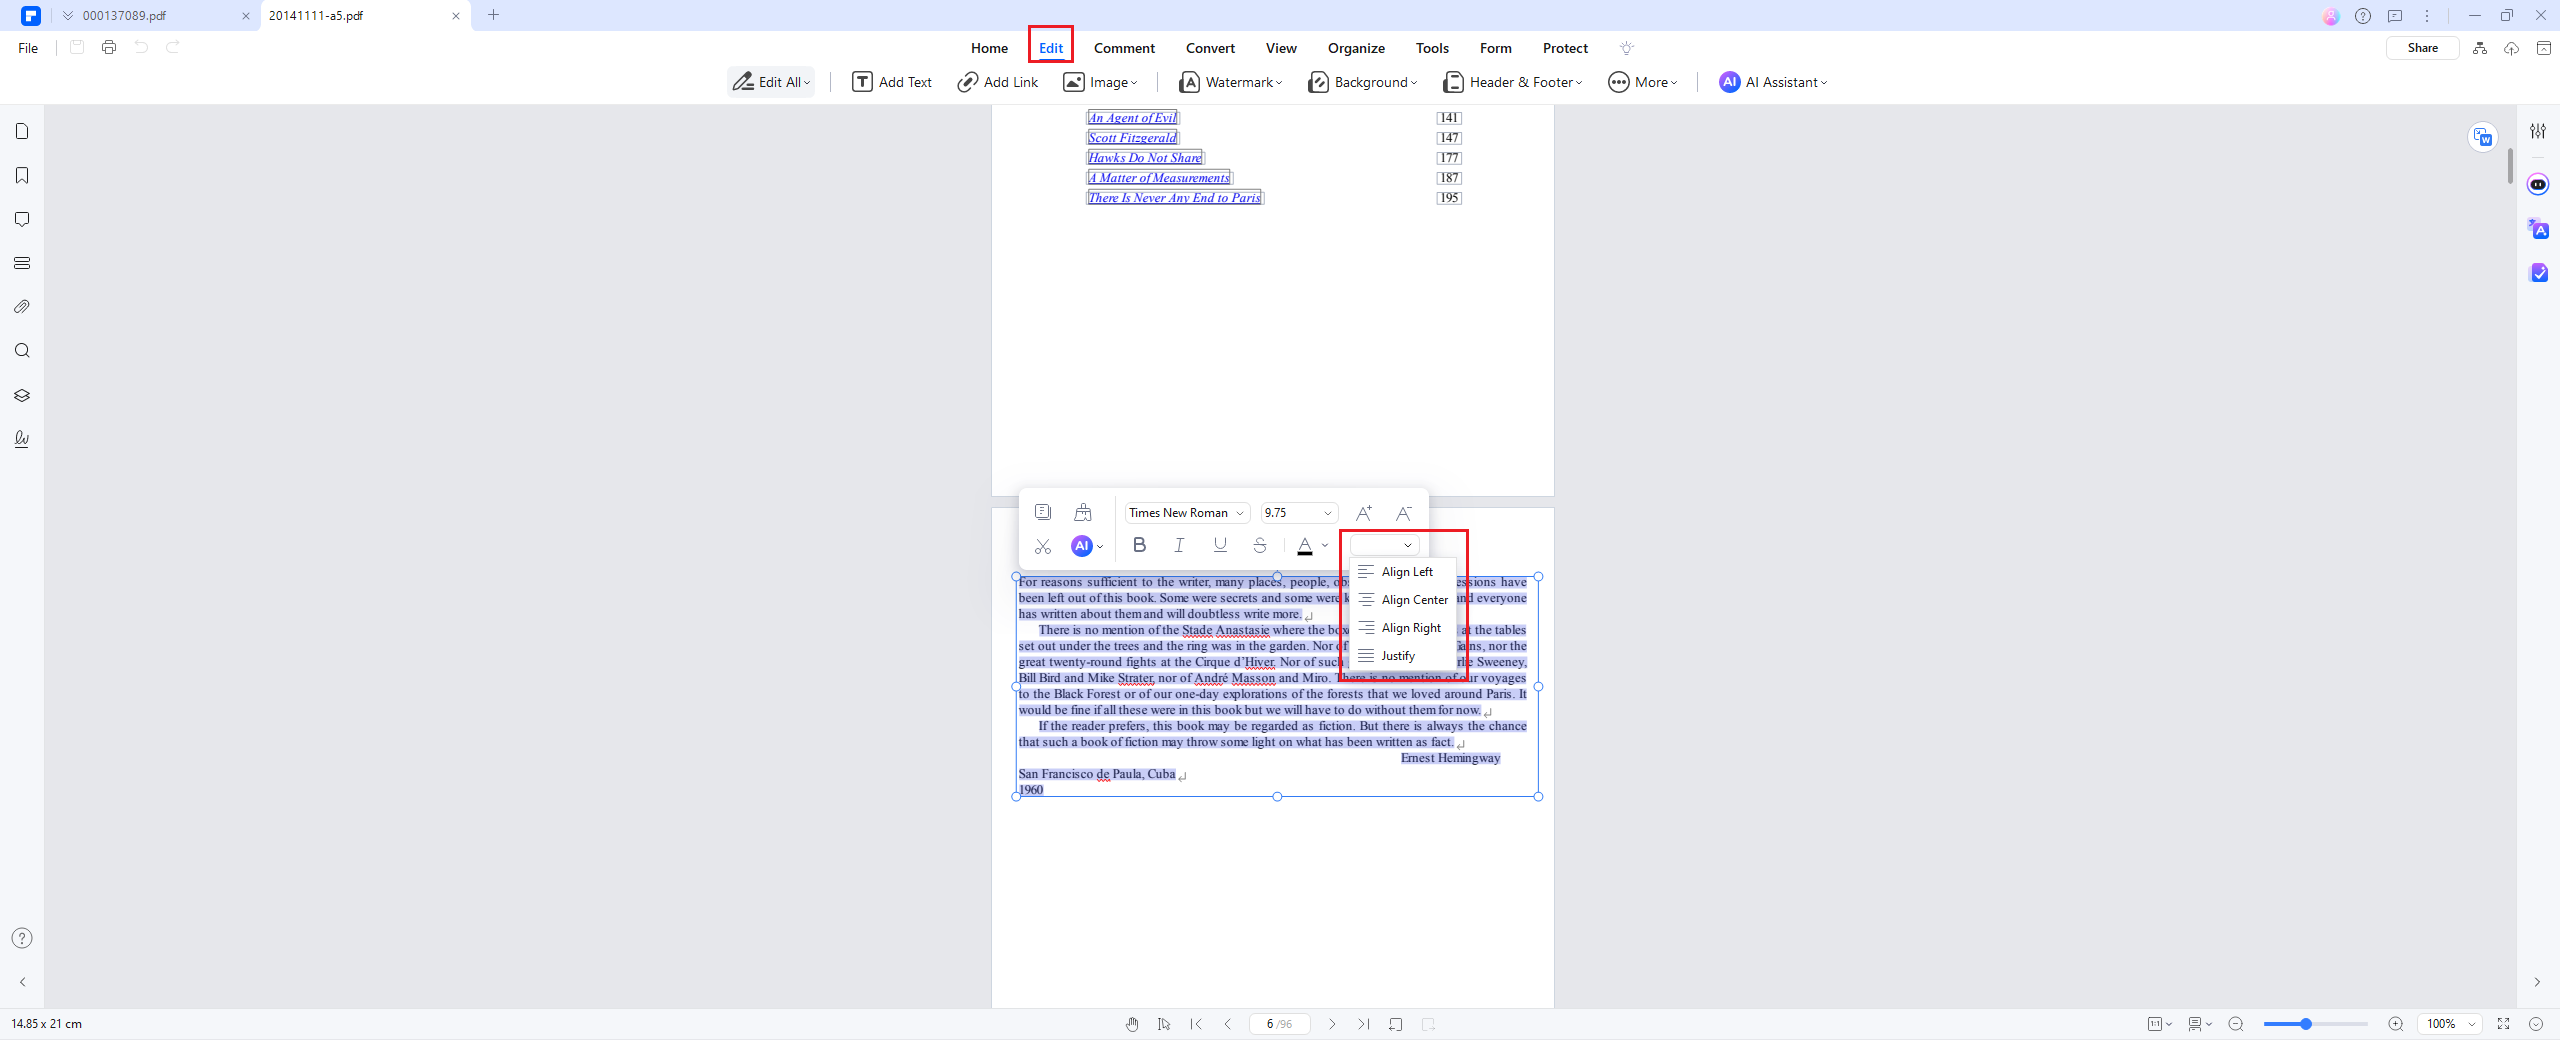Viewport: 2560px width, 1040px height.
Task: Go to last page
Action: click(1364, 1024)
